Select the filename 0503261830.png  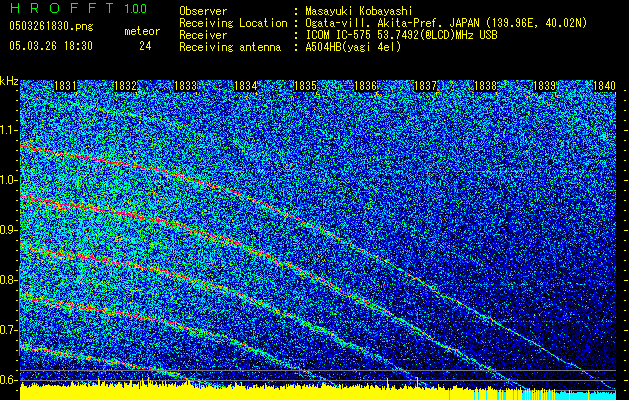[x=51, y=26]
